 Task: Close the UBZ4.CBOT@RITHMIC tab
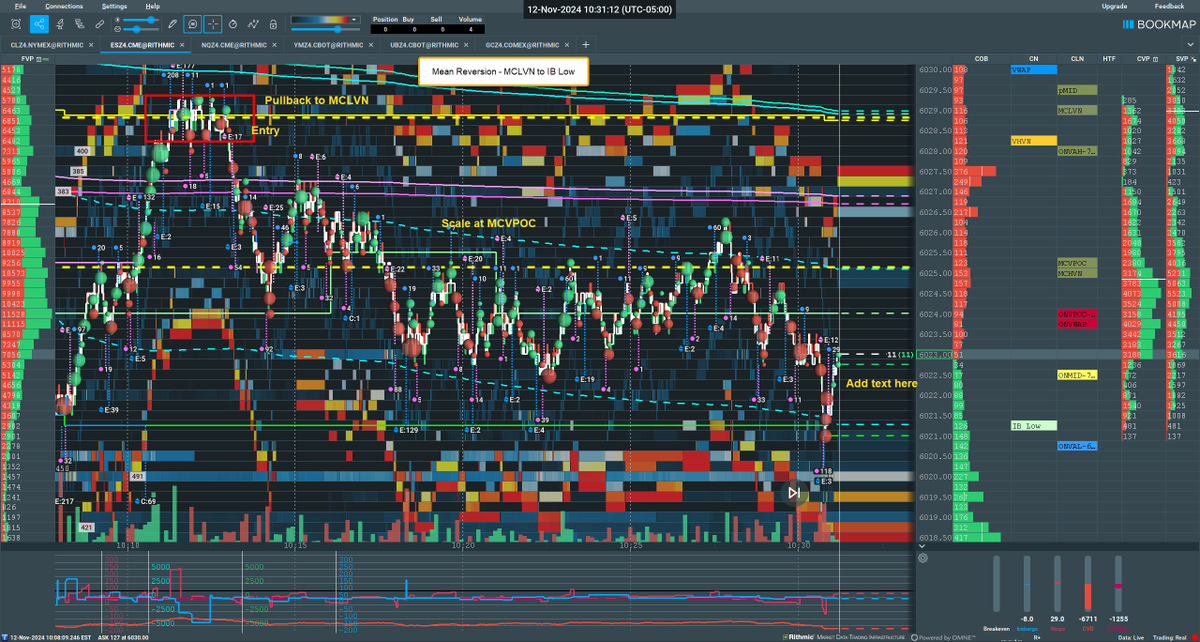(468, 45)
